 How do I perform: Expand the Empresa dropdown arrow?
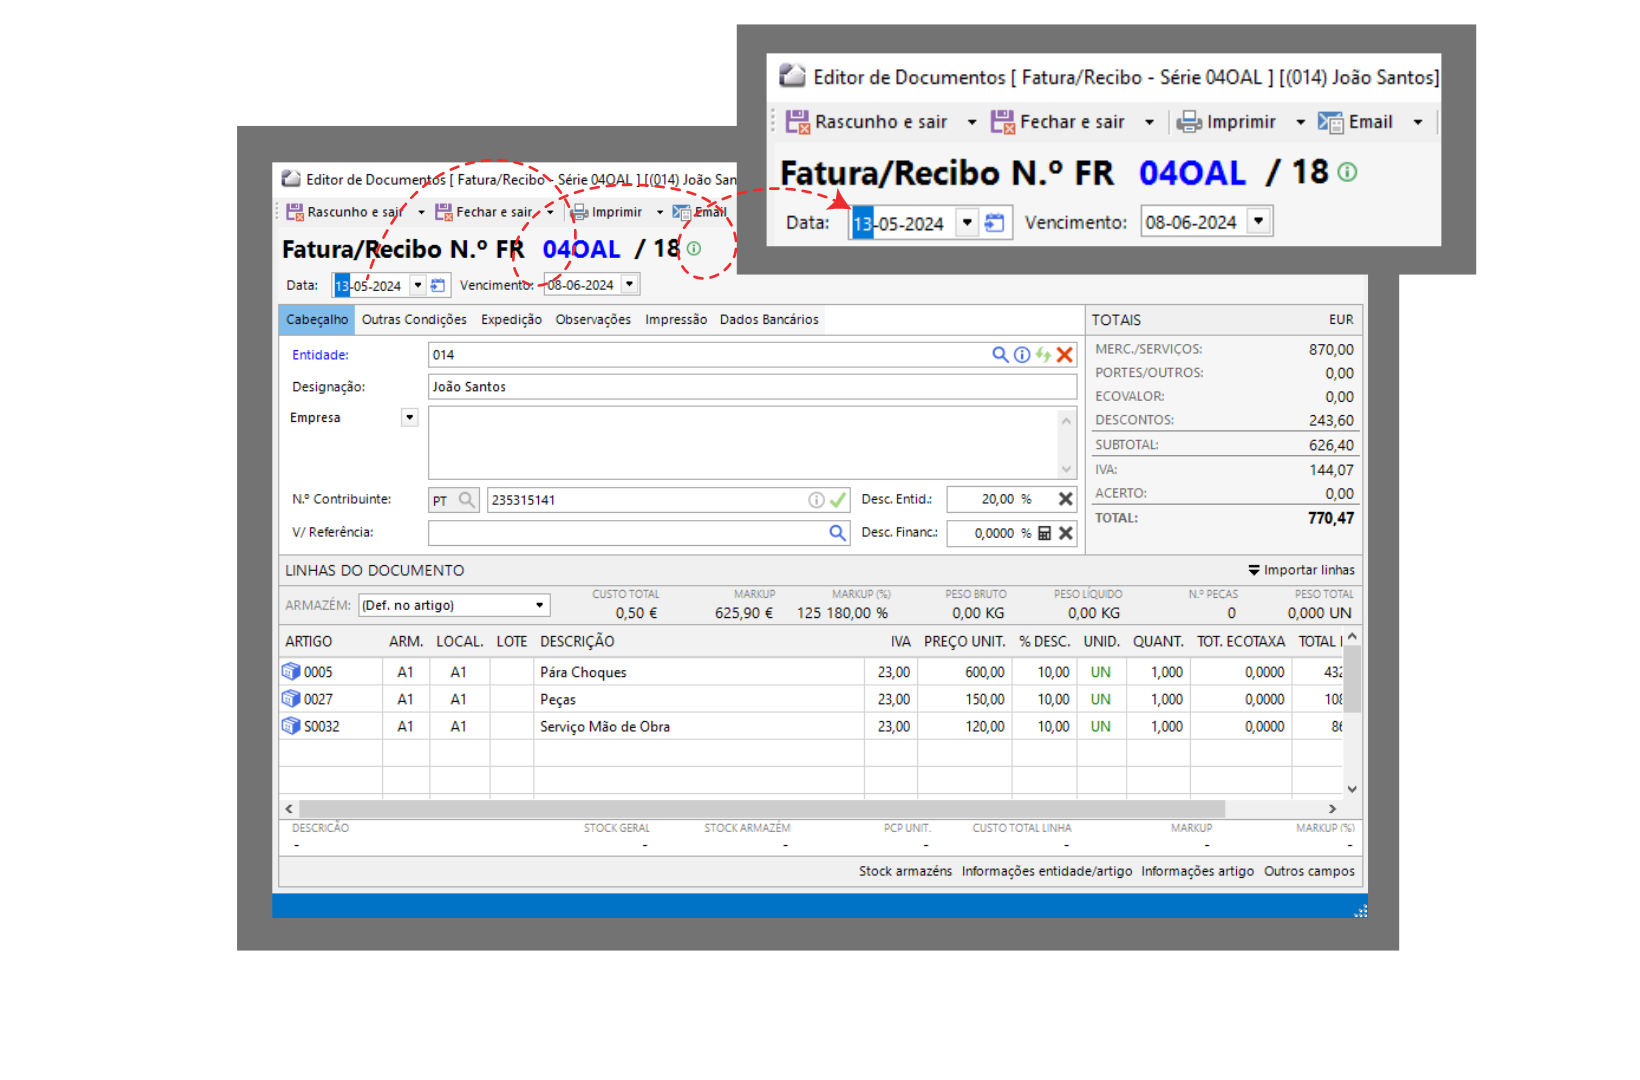[409, 418]
